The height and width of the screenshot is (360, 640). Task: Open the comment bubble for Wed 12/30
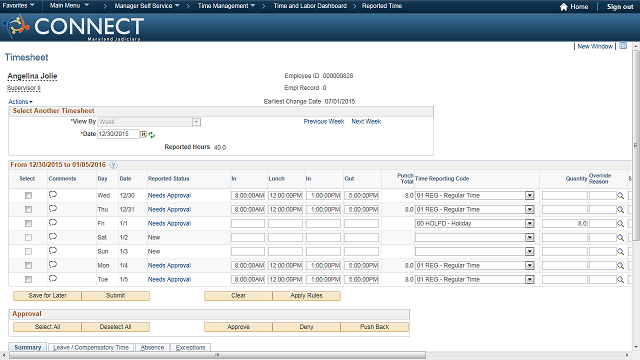(x=53, y=195)
